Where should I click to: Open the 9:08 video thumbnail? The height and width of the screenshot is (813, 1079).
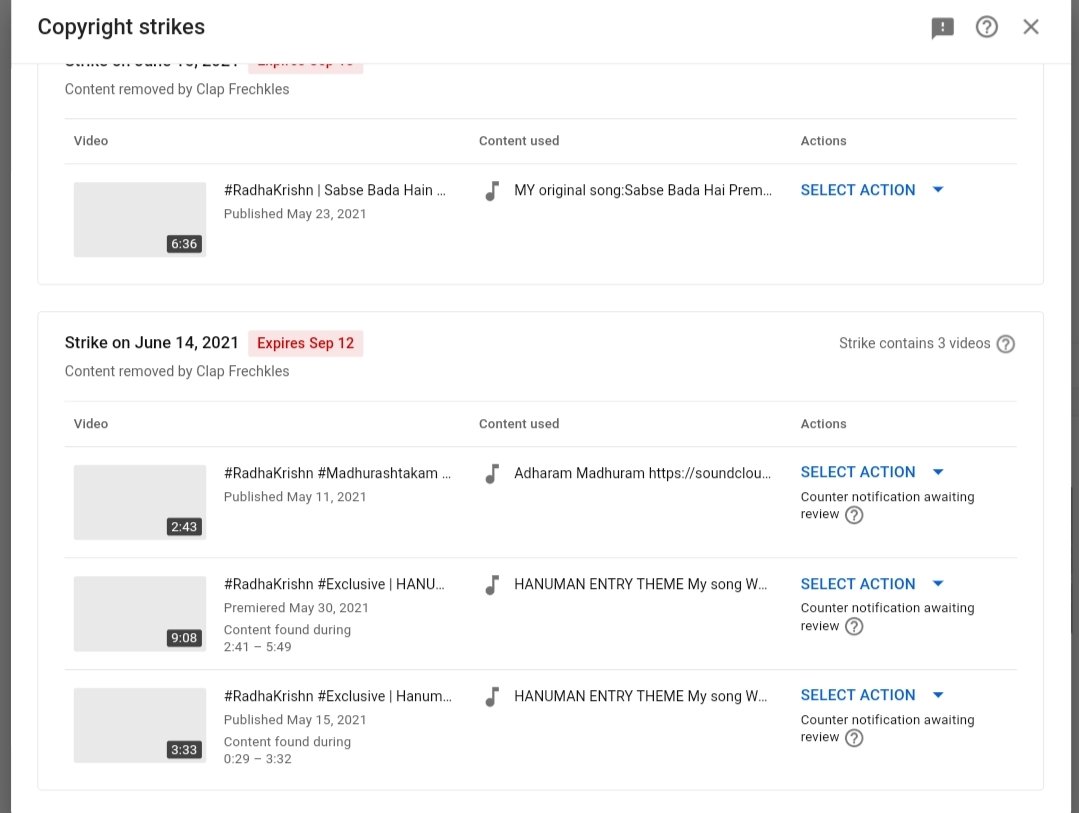point(140,614)
